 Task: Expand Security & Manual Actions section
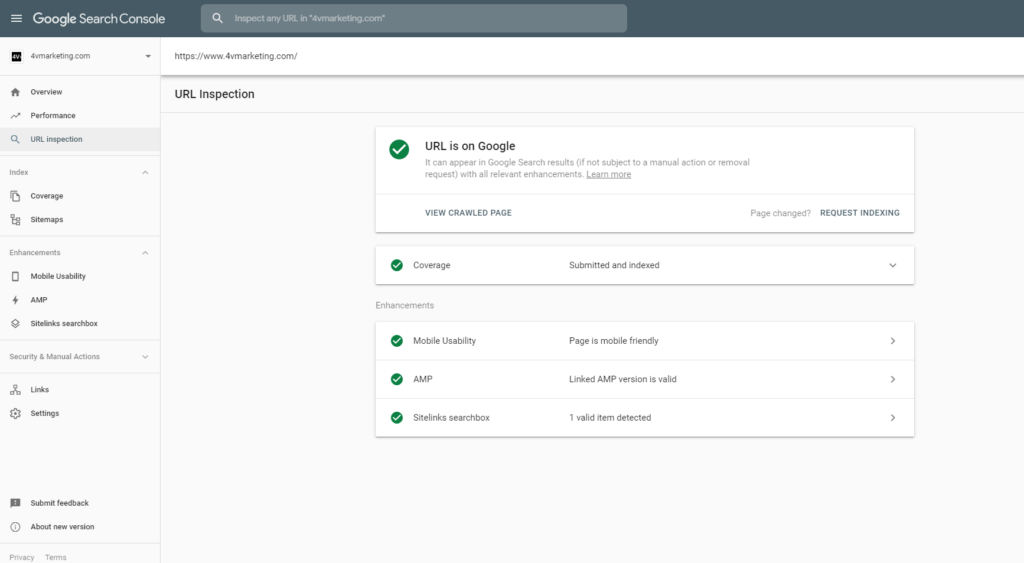pyautogui.click(x=145, y=357)
